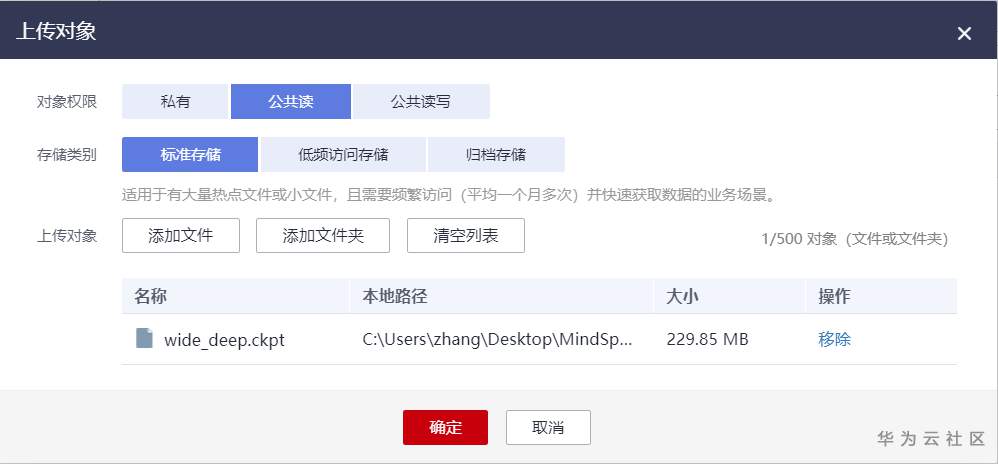Close the 上传对象 dialog with X
The height and width of the screenshot is (464, 998).
pos(964,34)
